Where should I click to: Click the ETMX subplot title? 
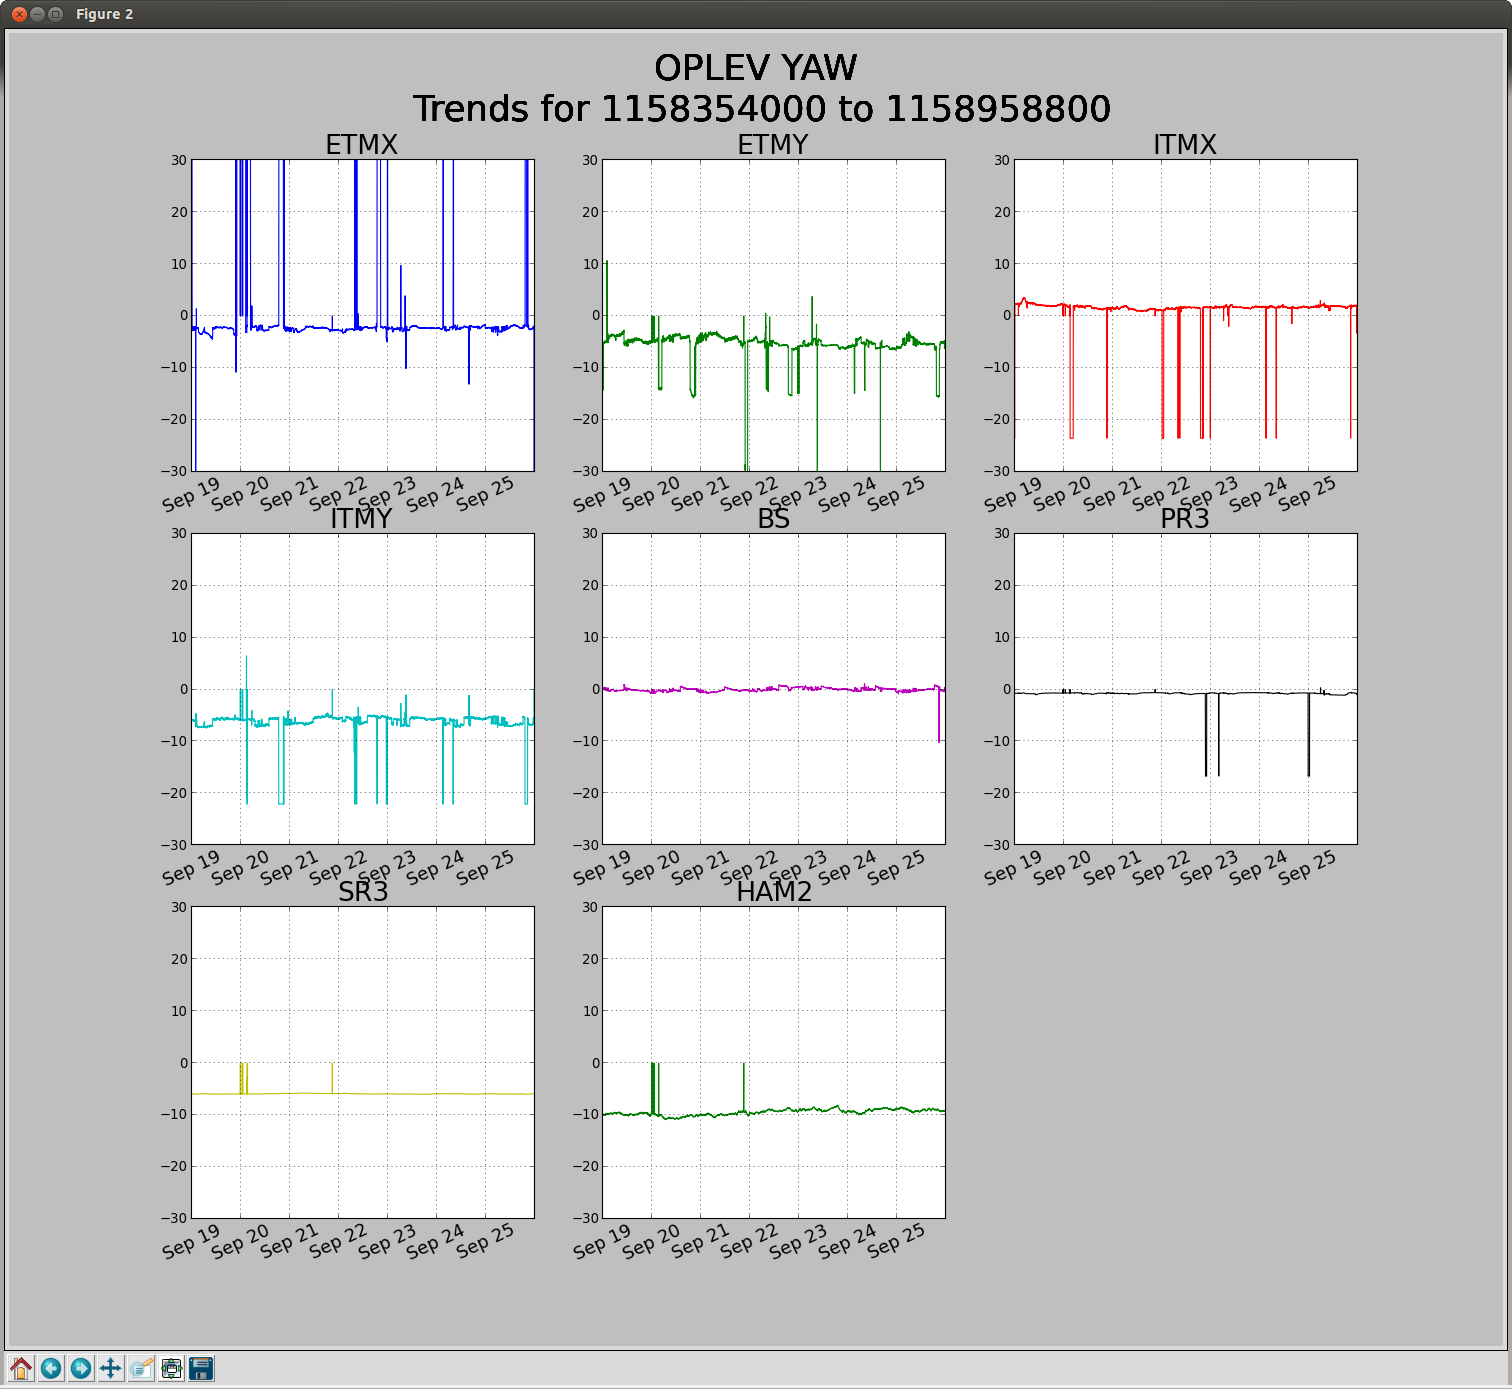pos(361,145)
